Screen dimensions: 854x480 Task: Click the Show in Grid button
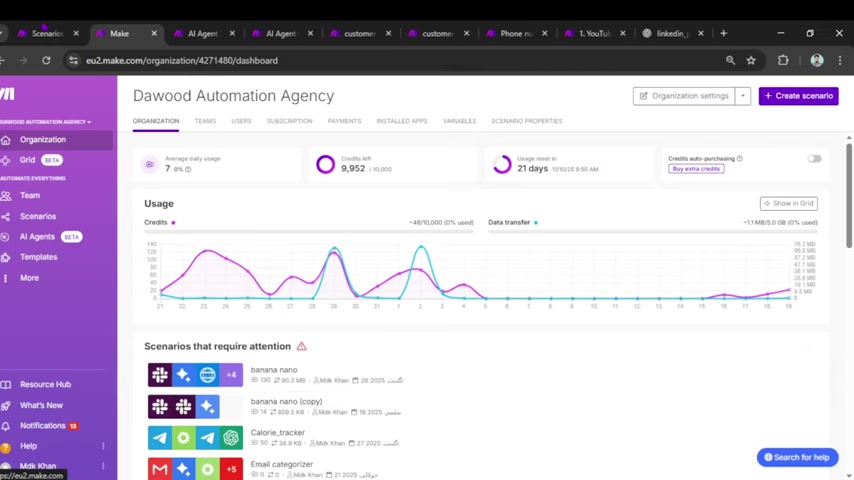point(789,203)
